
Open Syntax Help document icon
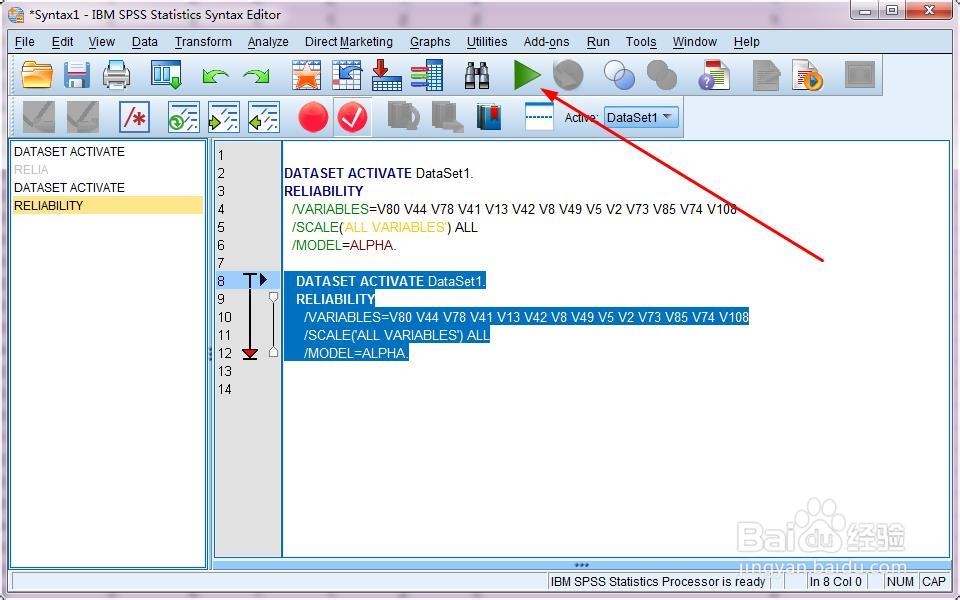pyautogui.click(x=714, y=75)
